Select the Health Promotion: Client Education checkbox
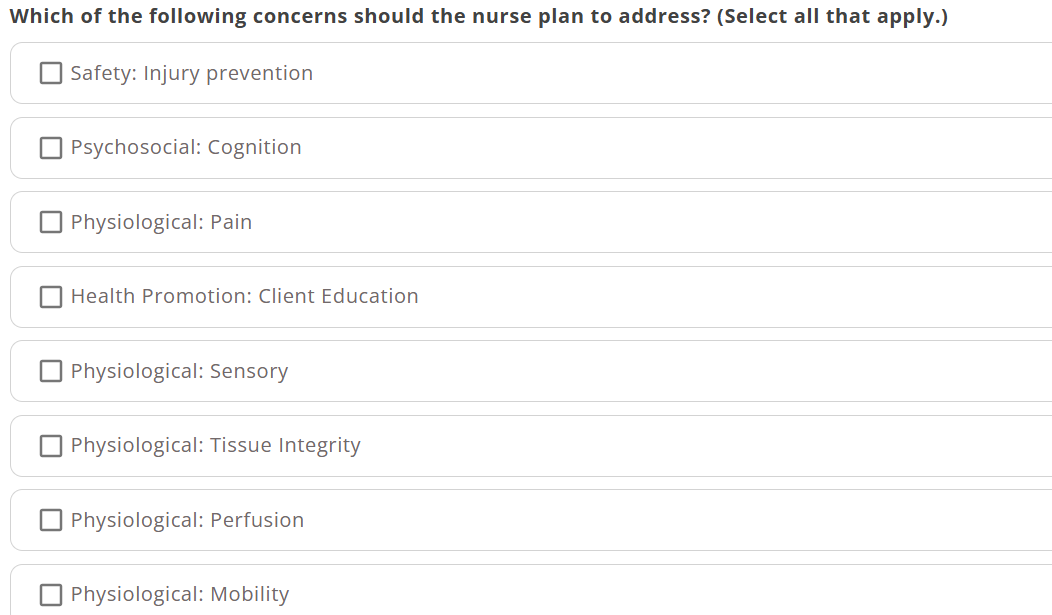 tap(51, 297)
